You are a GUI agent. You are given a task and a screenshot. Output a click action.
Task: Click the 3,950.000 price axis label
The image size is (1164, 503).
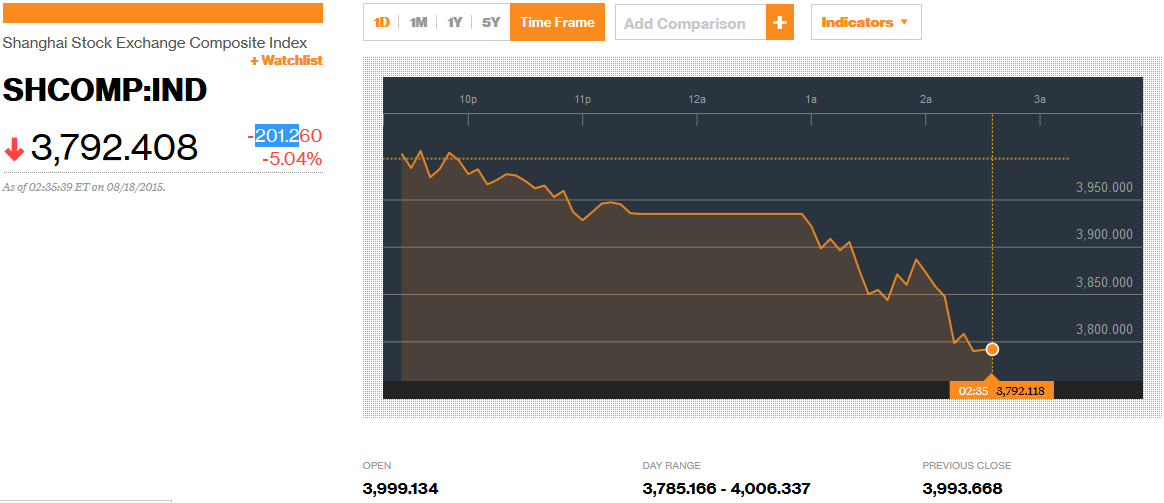(1104, 188)
